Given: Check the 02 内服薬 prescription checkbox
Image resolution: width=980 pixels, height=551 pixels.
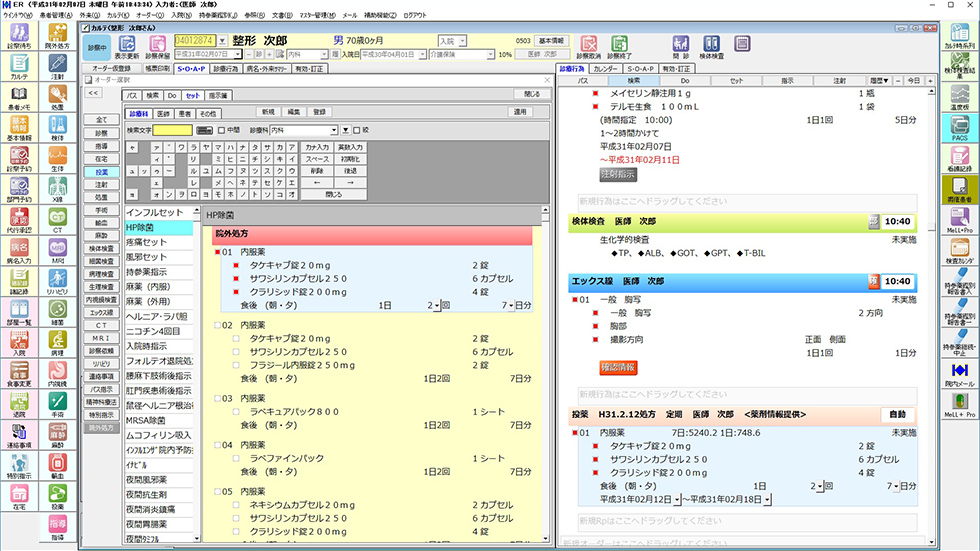Looking at the screenshot, I should pyautogui.click(x=218, y=325).
